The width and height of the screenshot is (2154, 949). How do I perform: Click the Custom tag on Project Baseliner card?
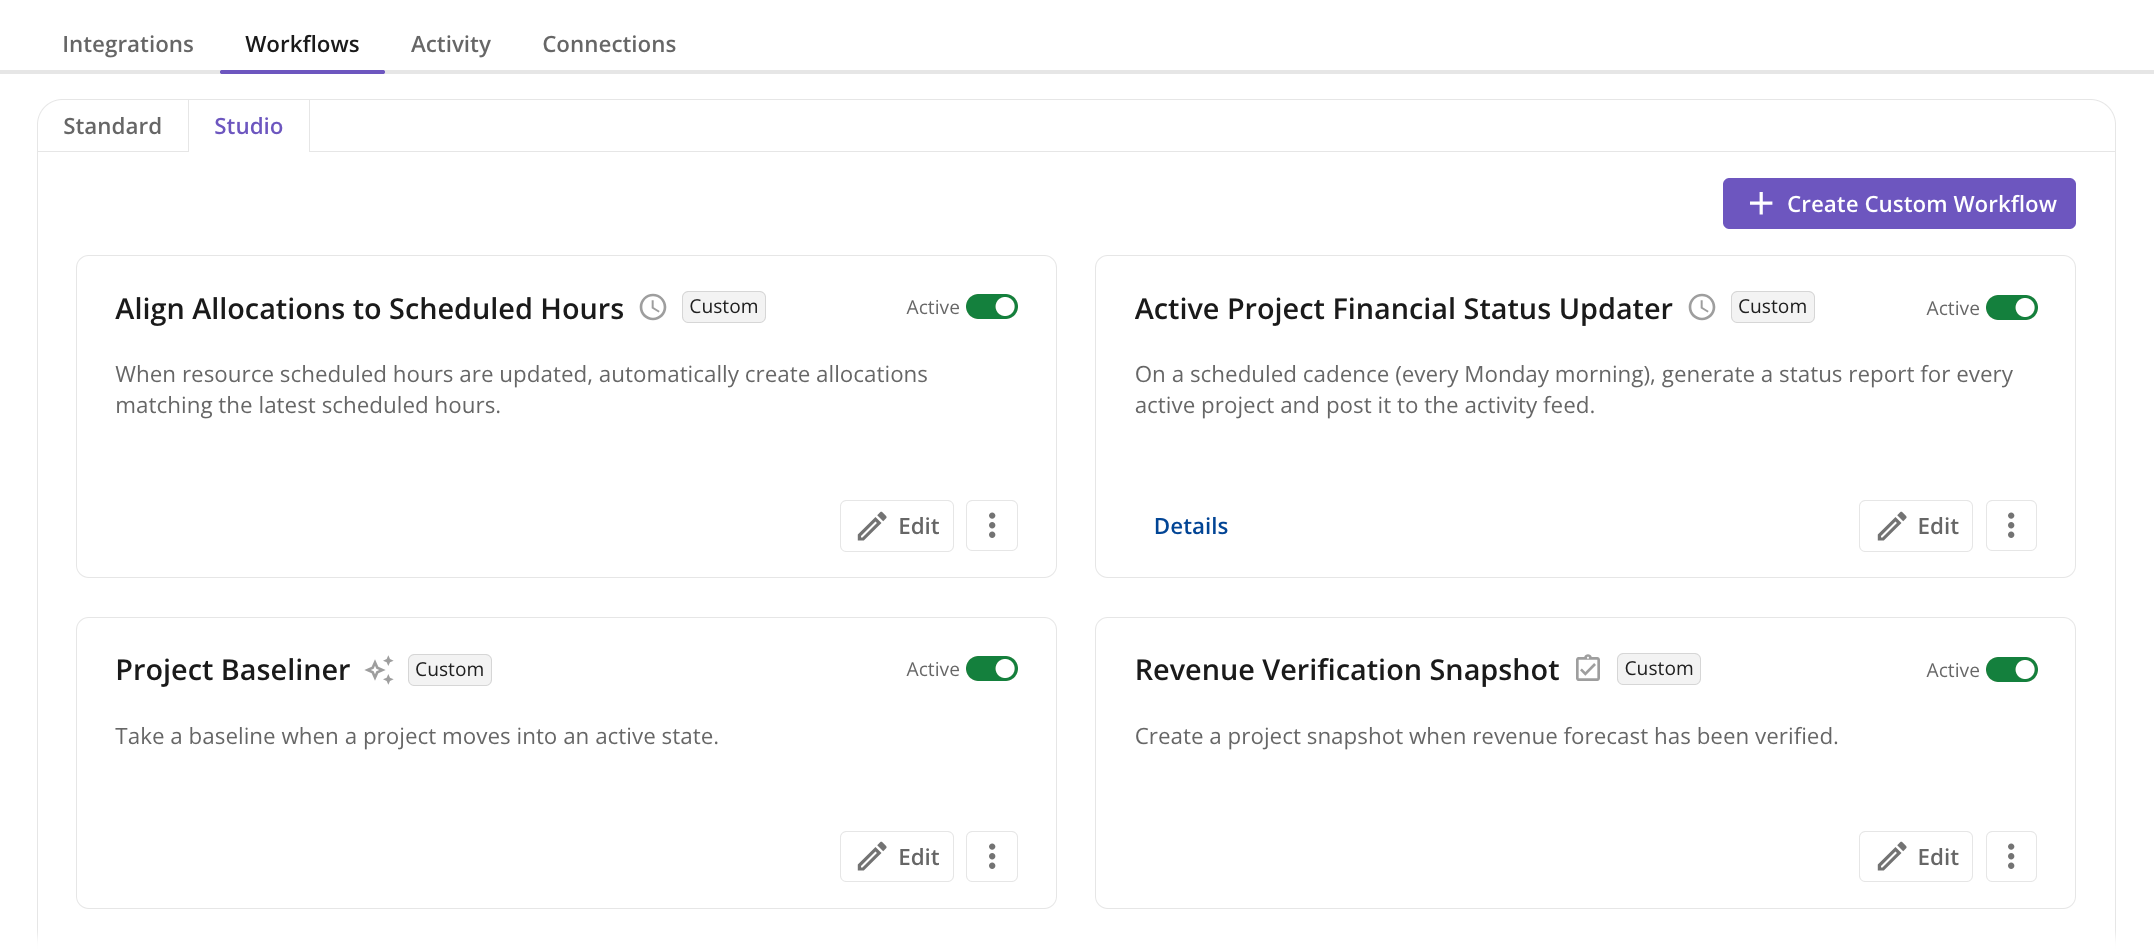click(x=449, y=669)
